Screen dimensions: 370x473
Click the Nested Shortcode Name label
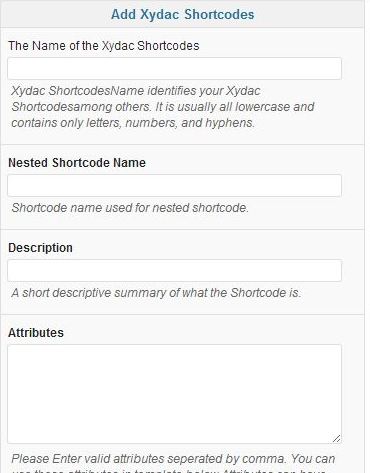(77, 163)
